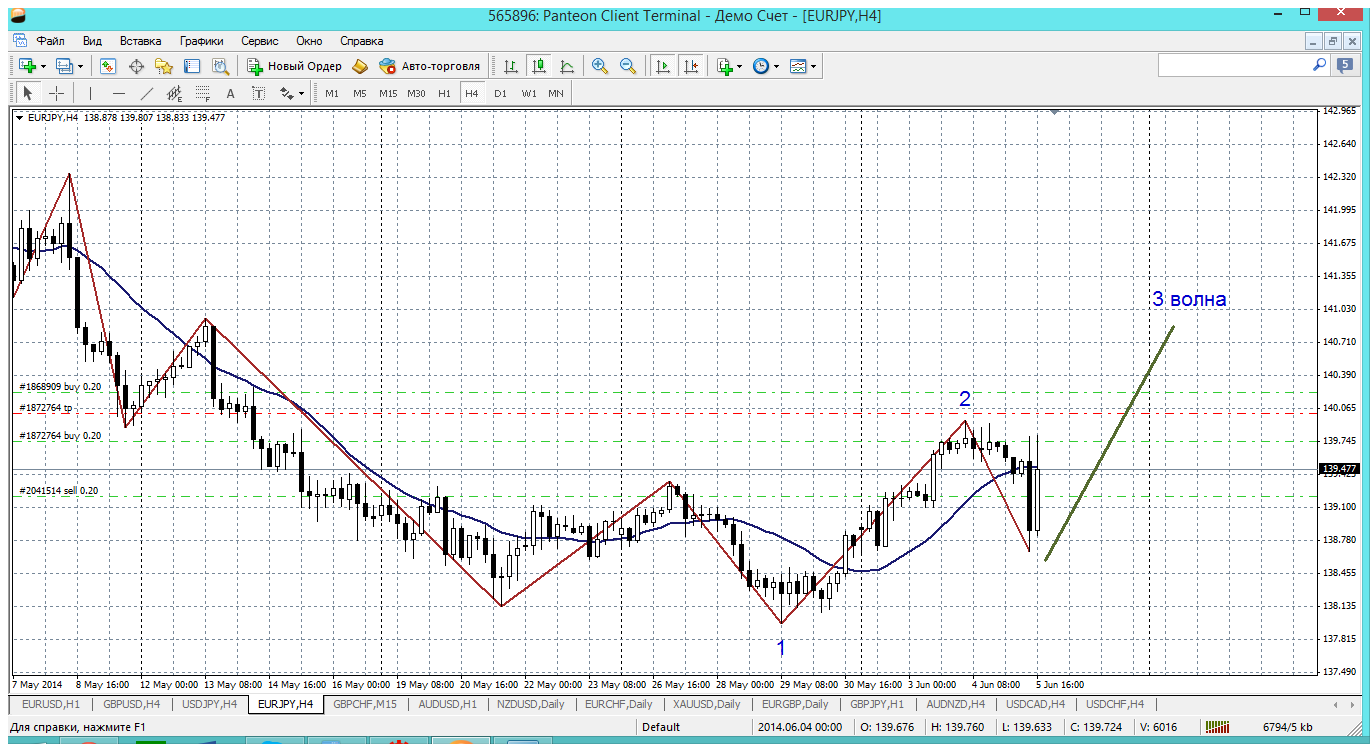
Task: Click the Новый Ордер button
Action: point(295,66)
